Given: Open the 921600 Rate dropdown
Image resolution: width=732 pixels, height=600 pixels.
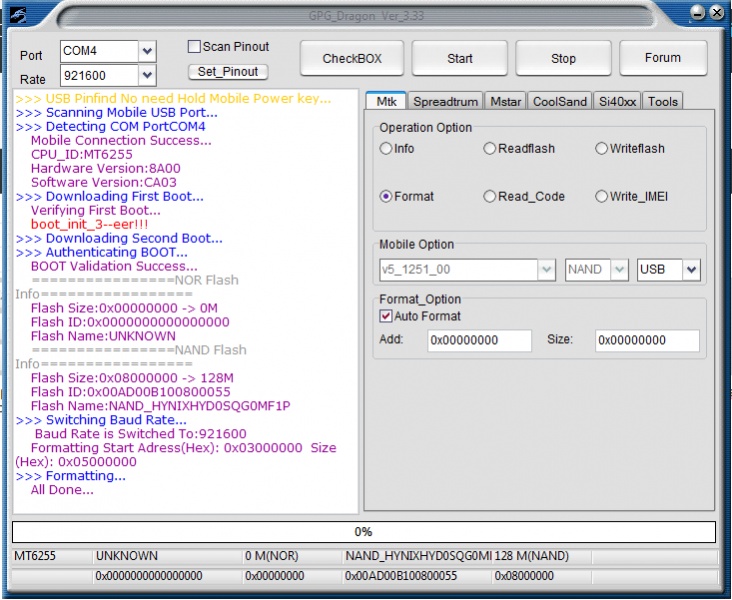Looking at the screenshot, I should coord(147,75).
